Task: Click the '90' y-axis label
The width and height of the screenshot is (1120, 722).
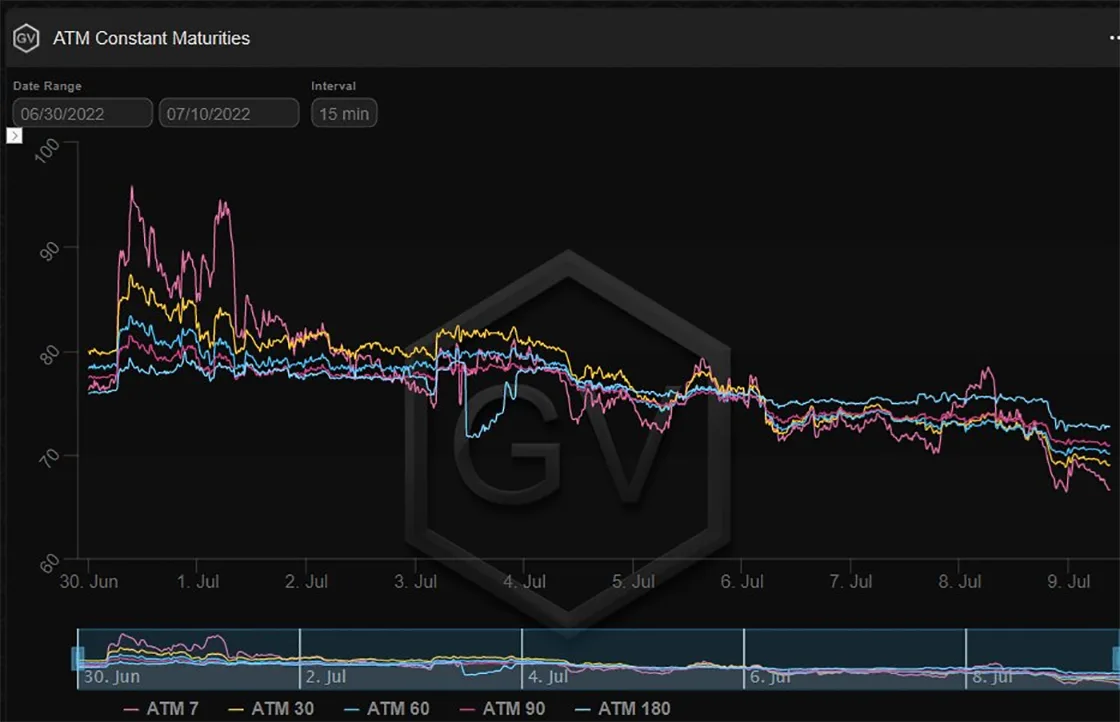Action: (x=49, y=251)
